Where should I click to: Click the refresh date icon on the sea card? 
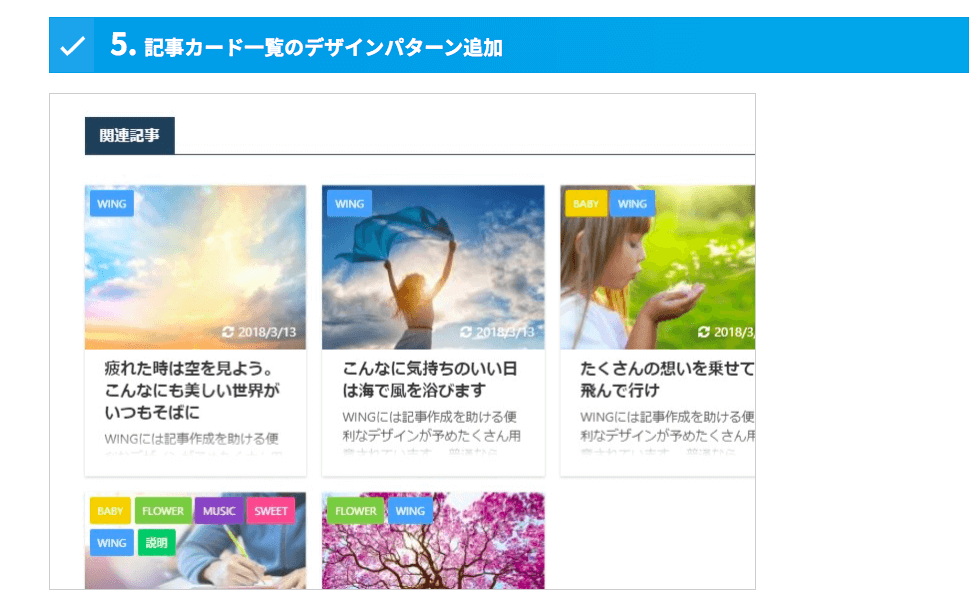(x=466, y=332)
